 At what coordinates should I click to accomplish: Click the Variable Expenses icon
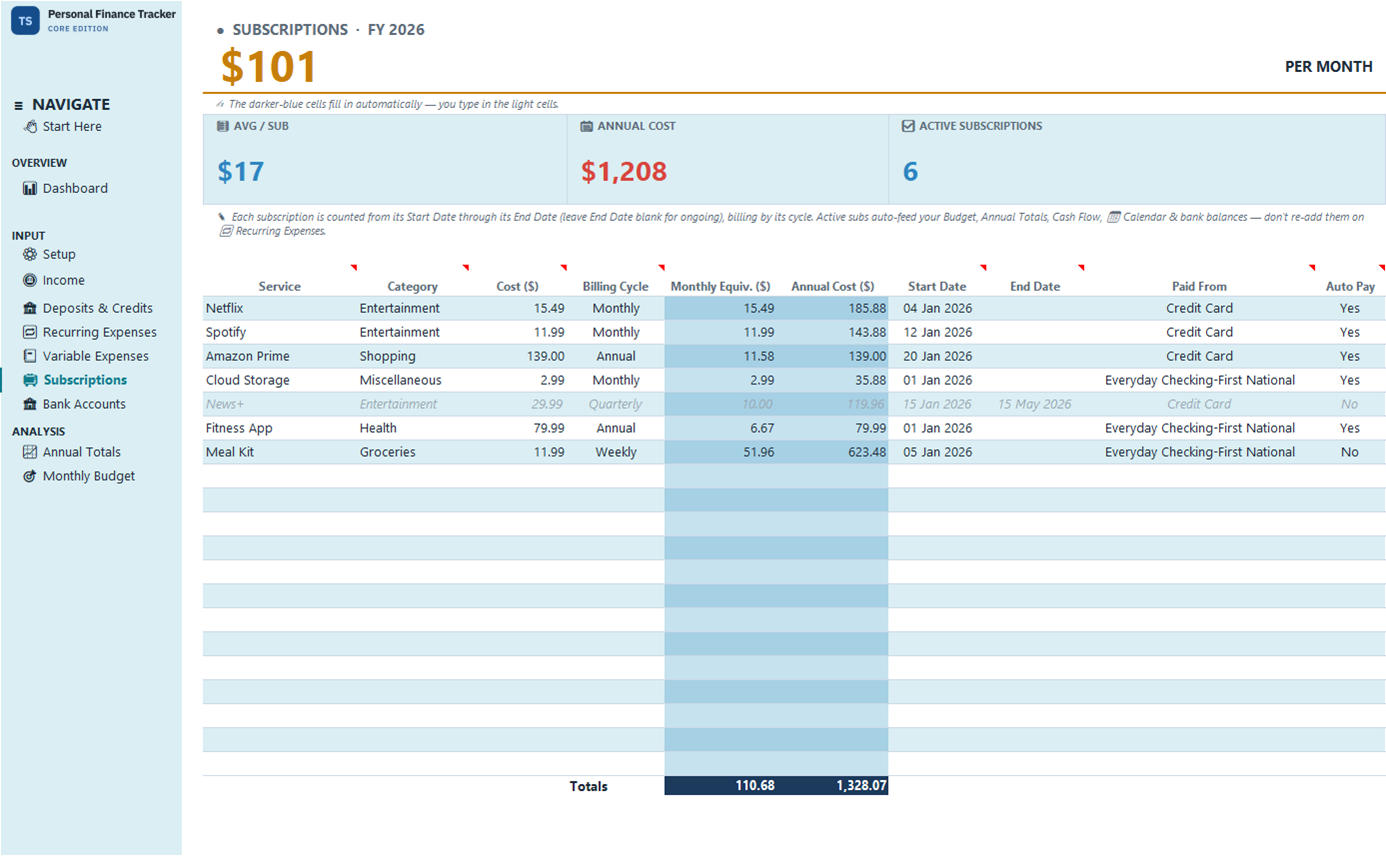30,356
